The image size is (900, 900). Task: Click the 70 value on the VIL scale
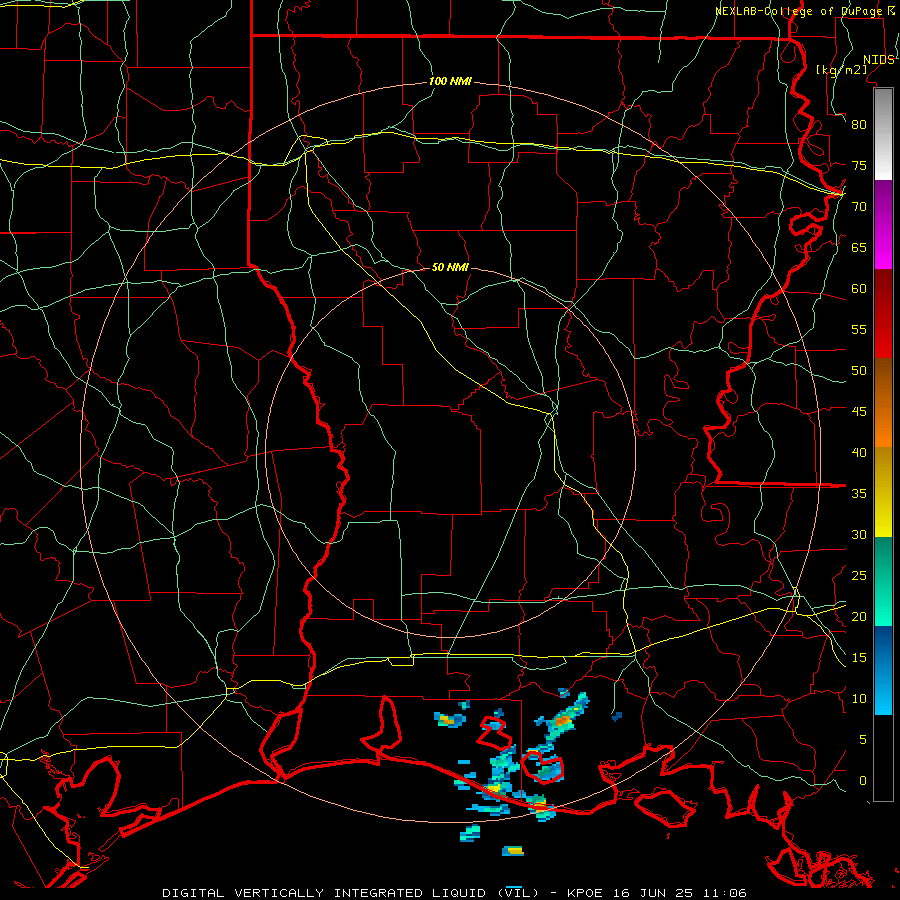point(859,207)
